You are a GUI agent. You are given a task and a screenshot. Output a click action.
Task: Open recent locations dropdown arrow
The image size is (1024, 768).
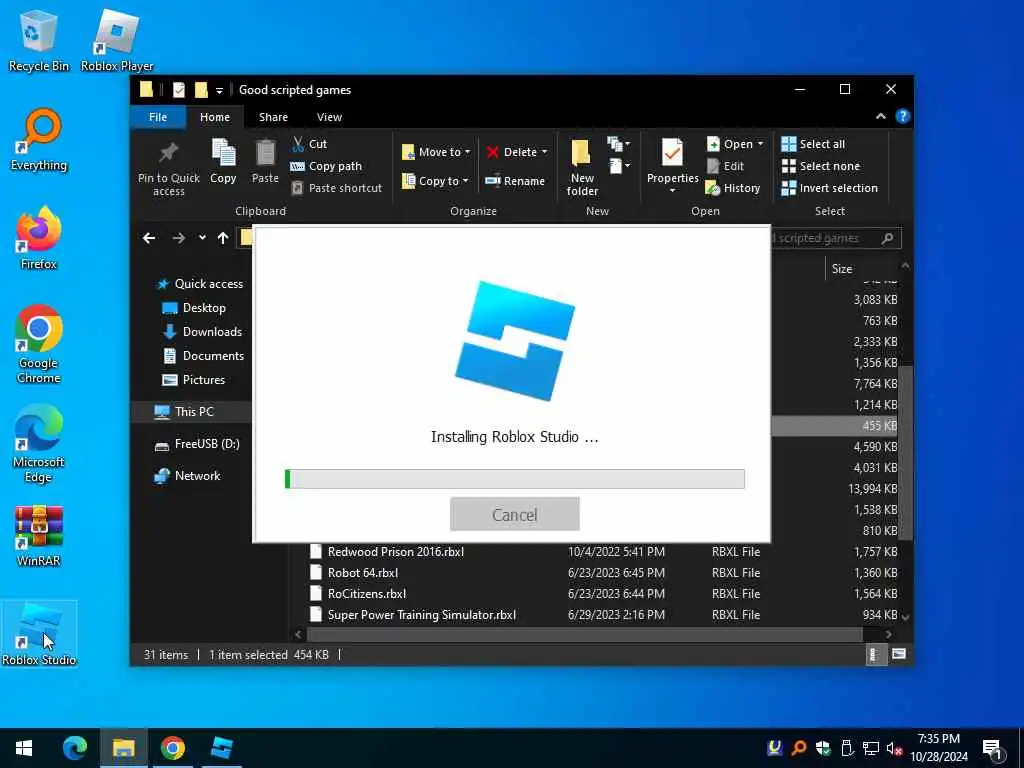click(202, 238)
